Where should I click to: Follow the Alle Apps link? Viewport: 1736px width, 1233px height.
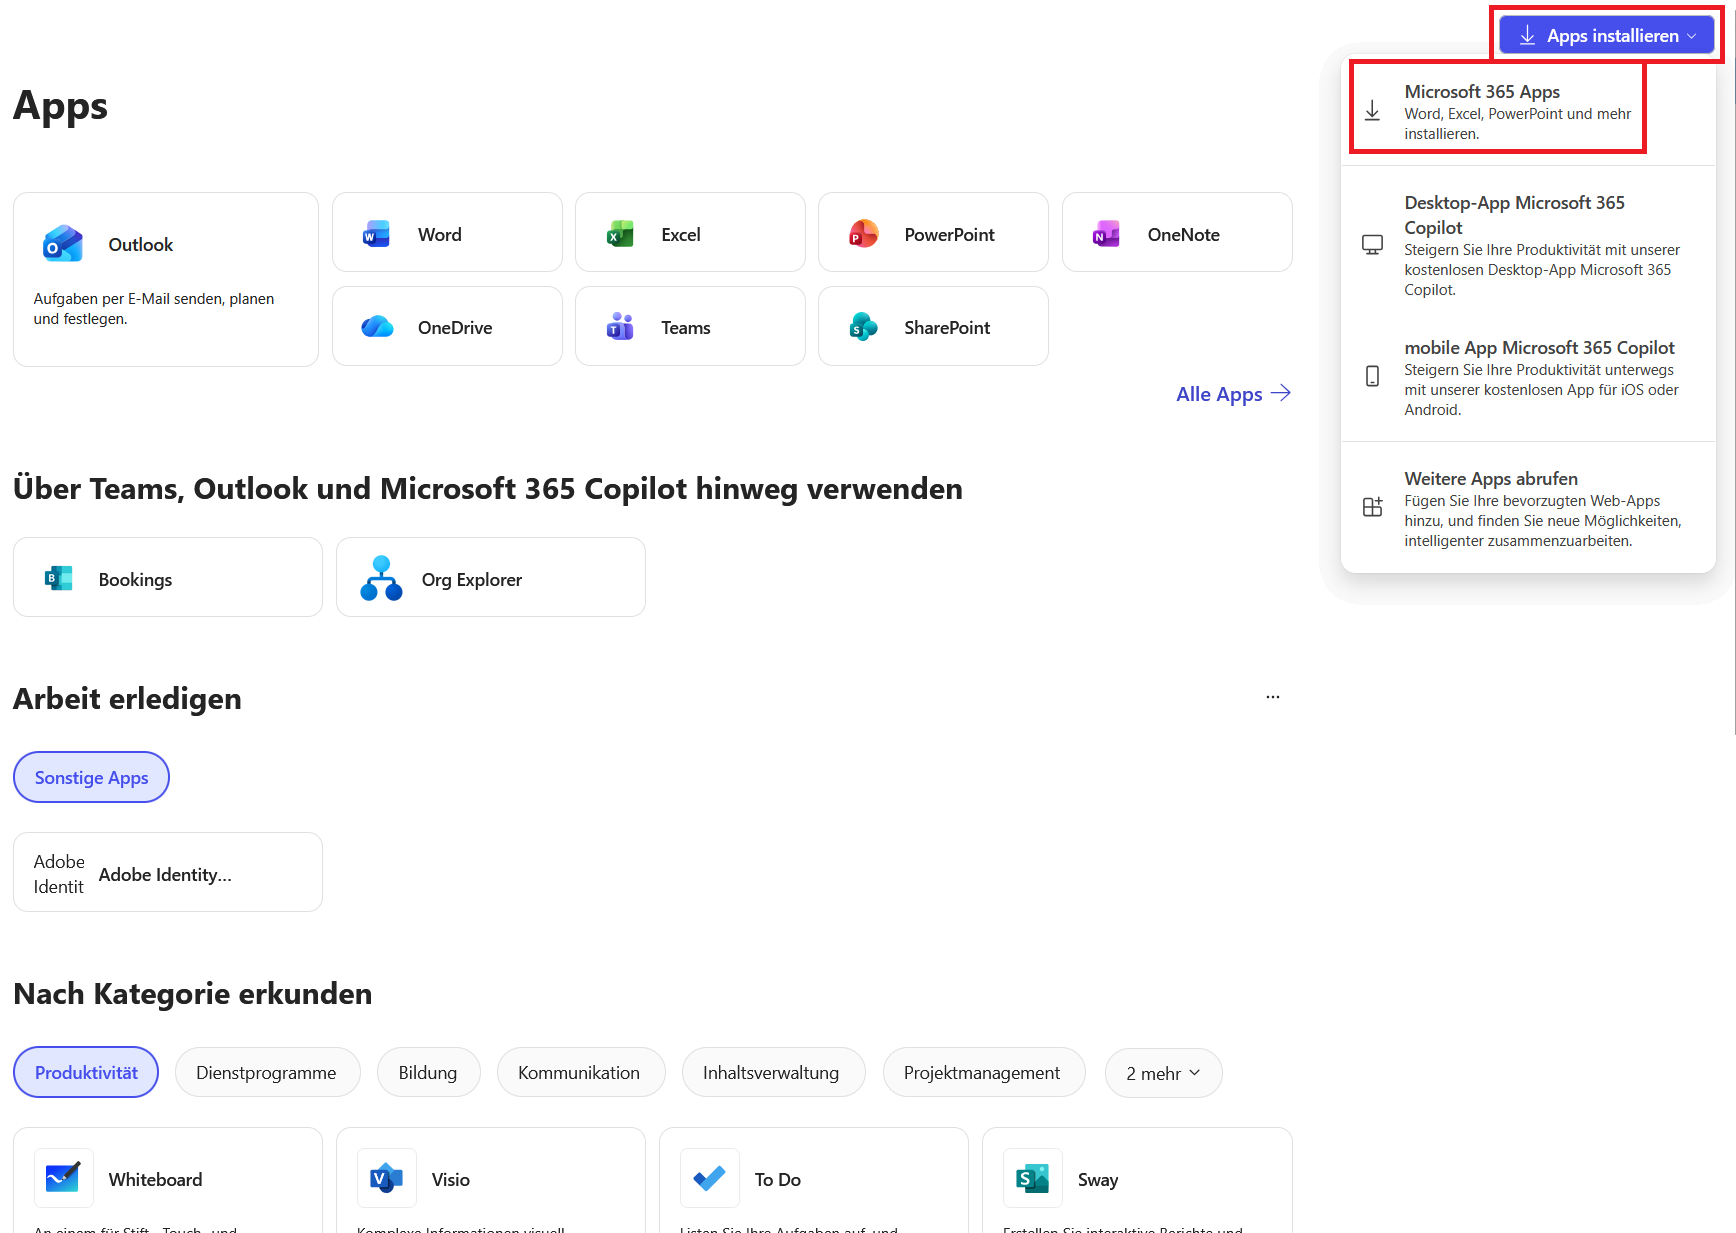1232,394
